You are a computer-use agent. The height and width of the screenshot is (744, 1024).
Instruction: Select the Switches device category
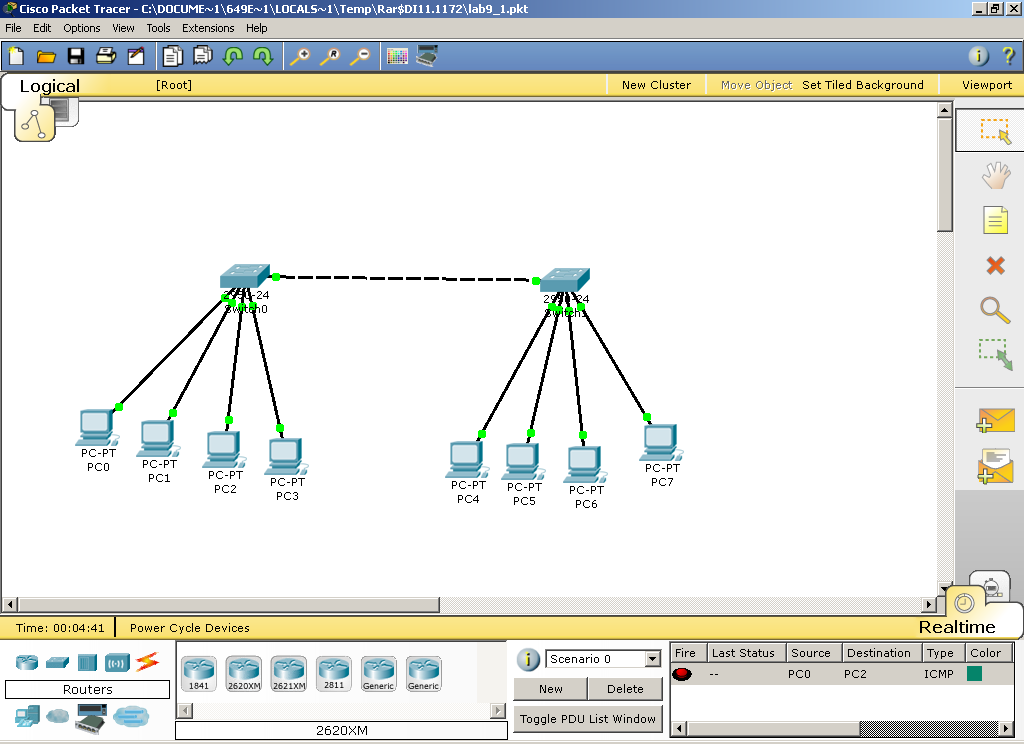point(57,662)
